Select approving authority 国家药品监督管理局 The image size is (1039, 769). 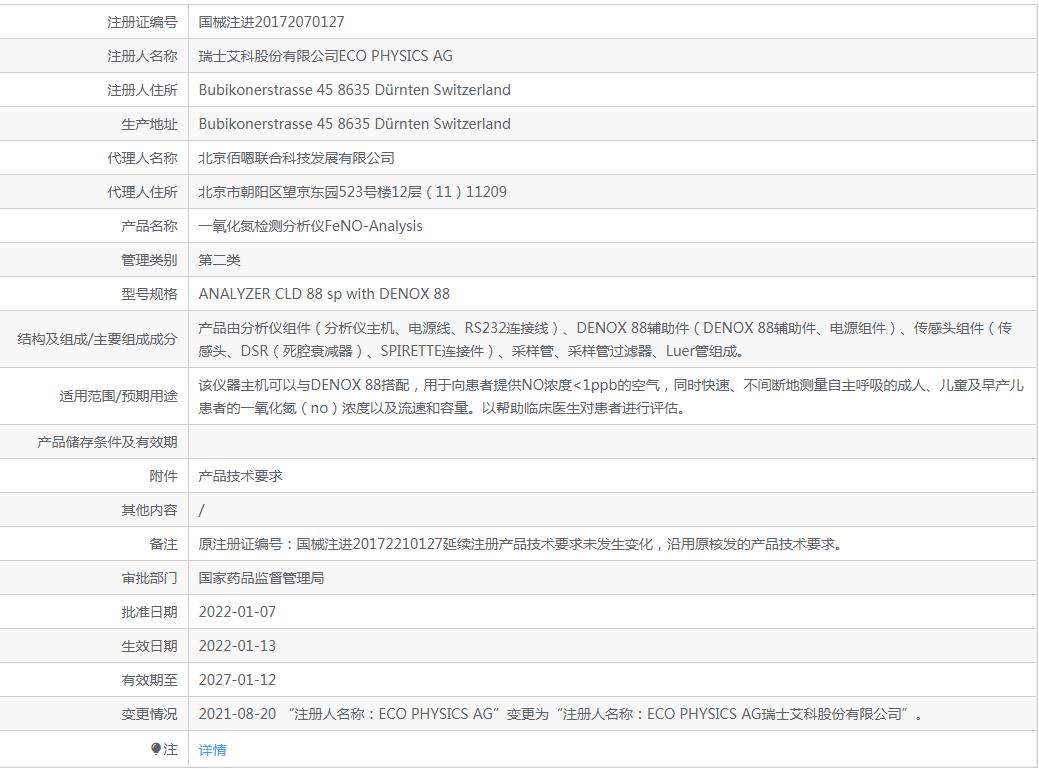pos(261,578)
